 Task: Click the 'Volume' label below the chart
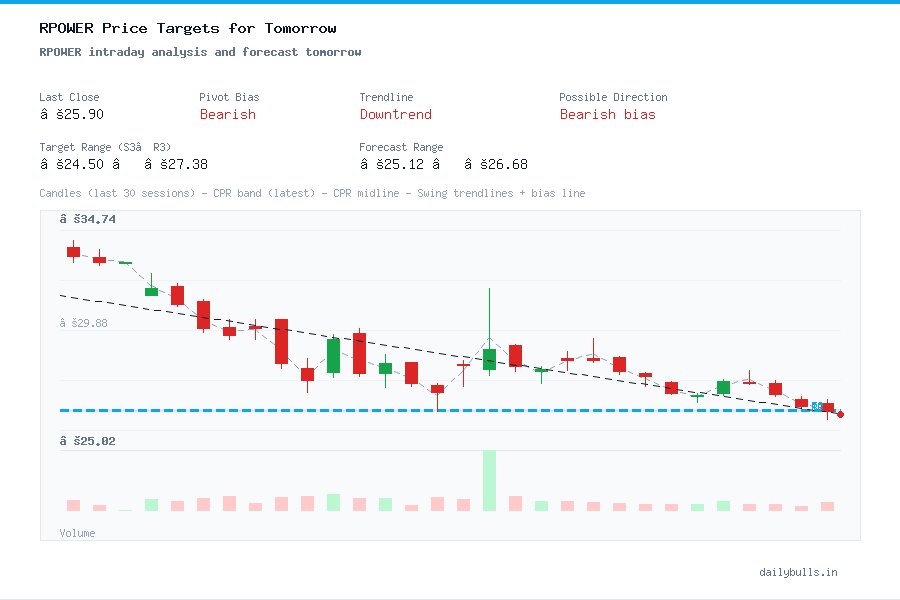pyautogui.click(x=77, y=533)
